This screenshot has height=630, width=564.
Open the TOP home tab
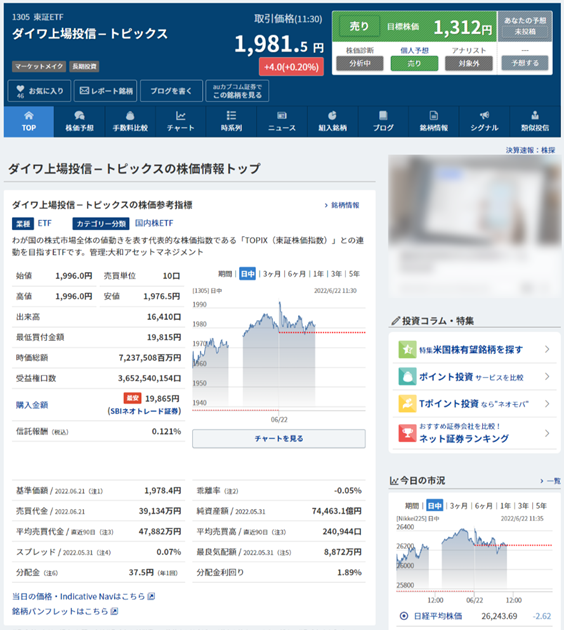(29, 122)
